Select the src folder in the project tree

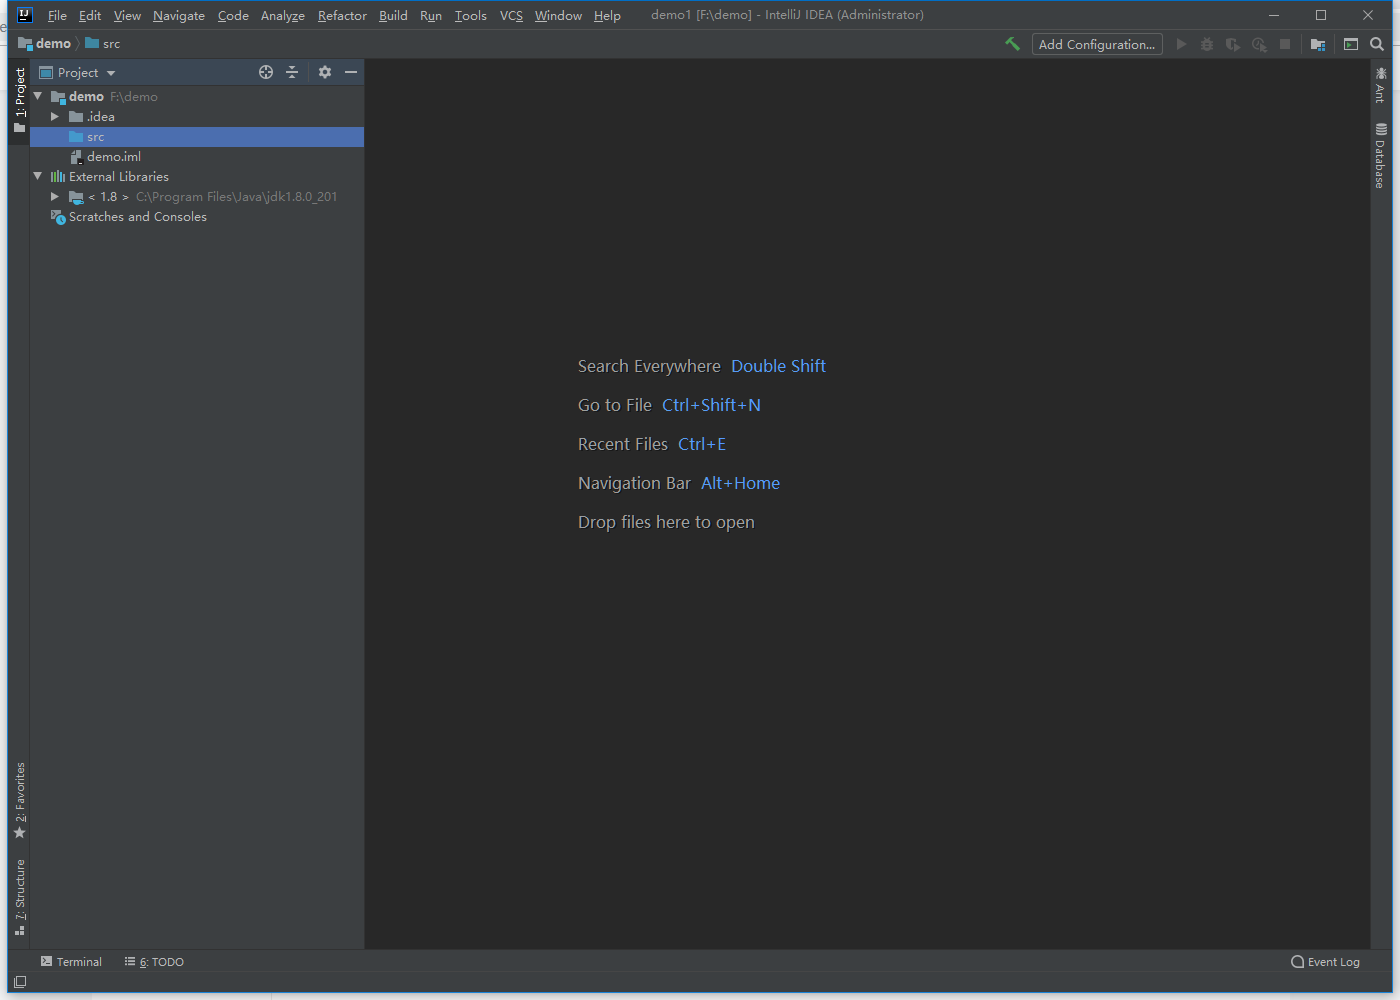click(197, 137)
